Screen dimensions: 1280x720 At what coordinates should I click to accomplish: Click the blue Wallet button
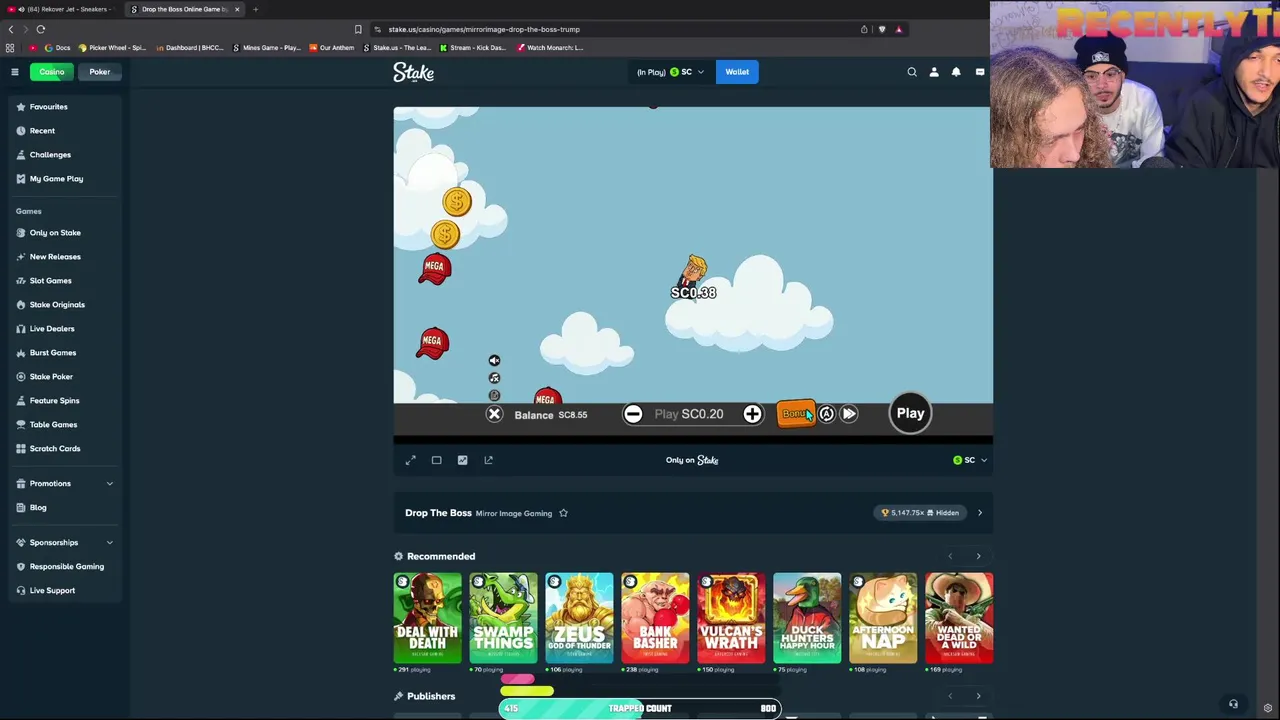tap(737, 72)
